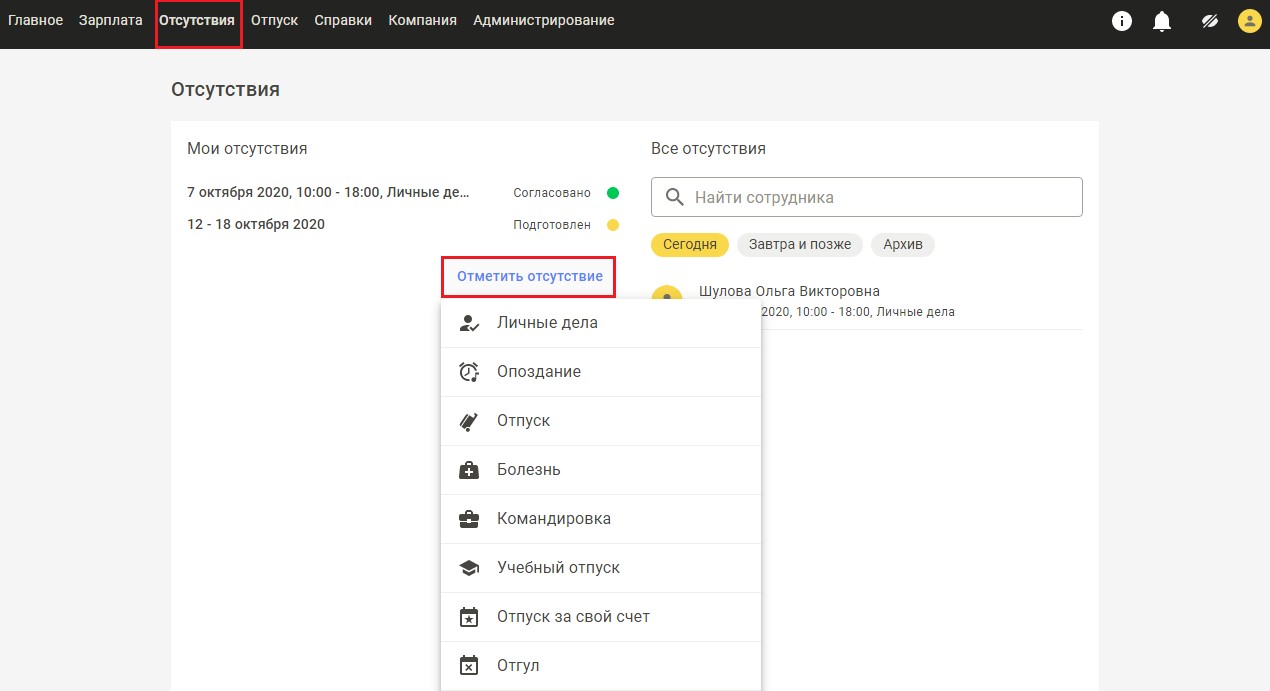Click the Опоздание alarm clock icon

(469, 372)
